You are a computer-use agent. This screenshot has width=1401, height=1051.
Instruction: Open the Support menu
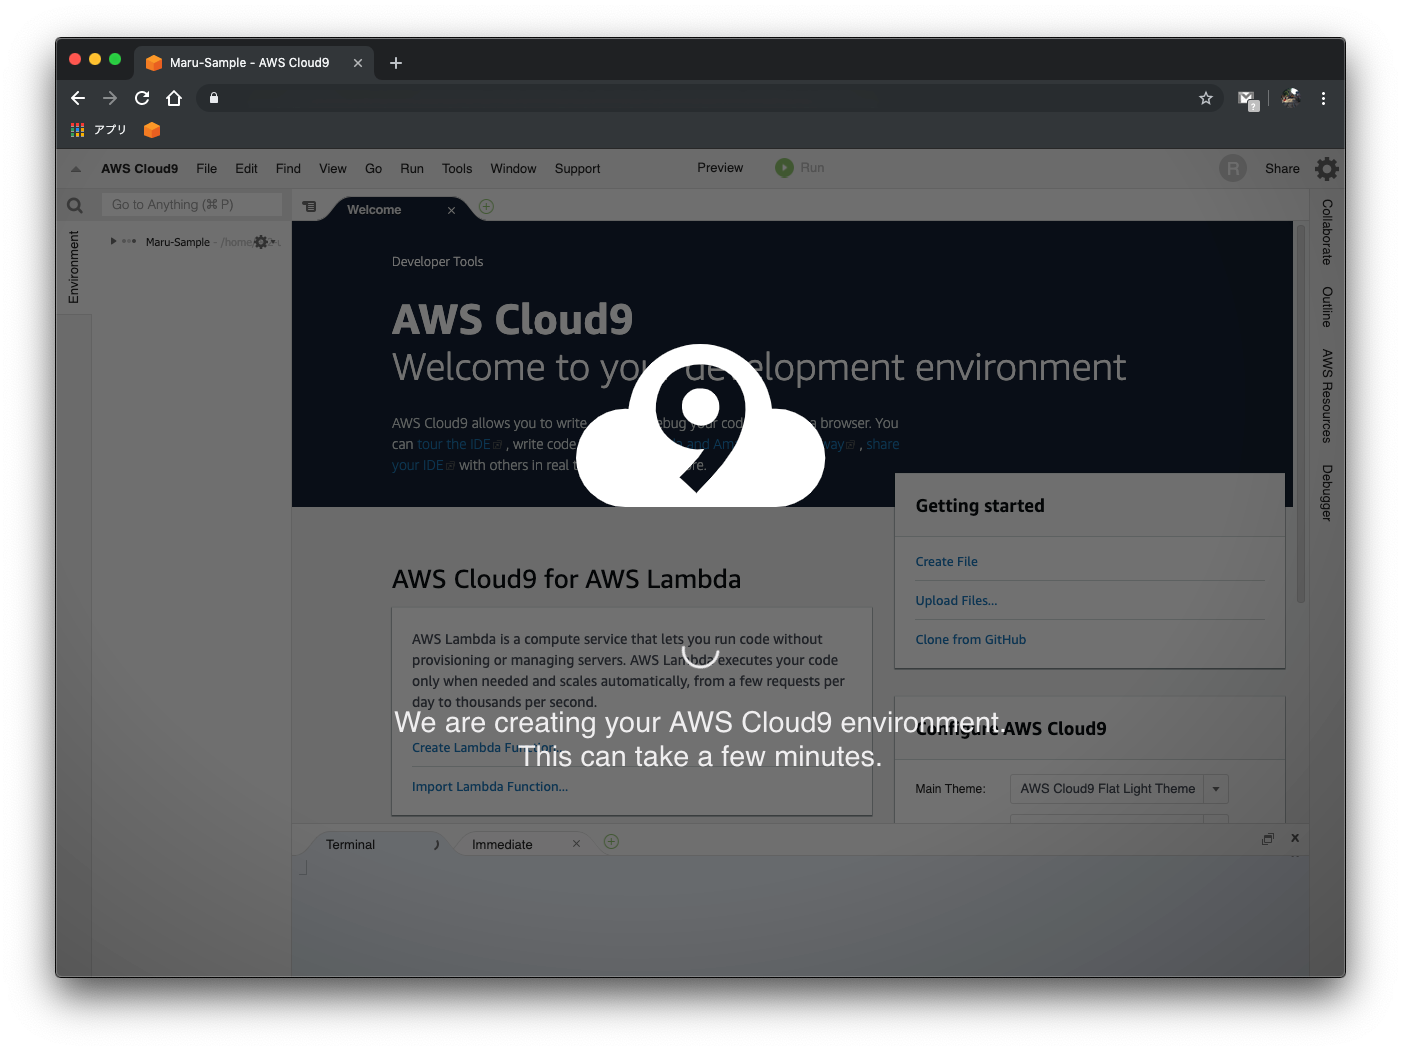(x=577, y=169)
